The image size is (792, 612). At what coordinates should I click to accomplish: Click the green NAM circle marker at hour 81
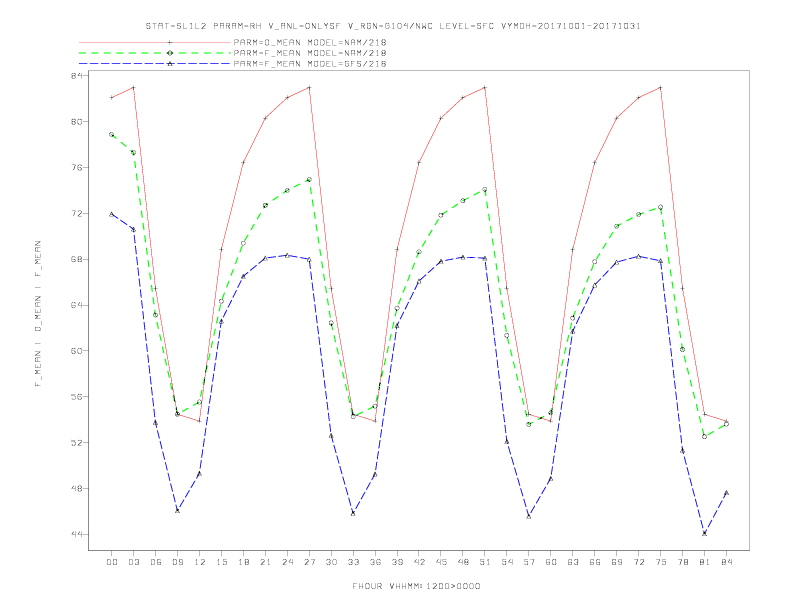tap(705, 436)
